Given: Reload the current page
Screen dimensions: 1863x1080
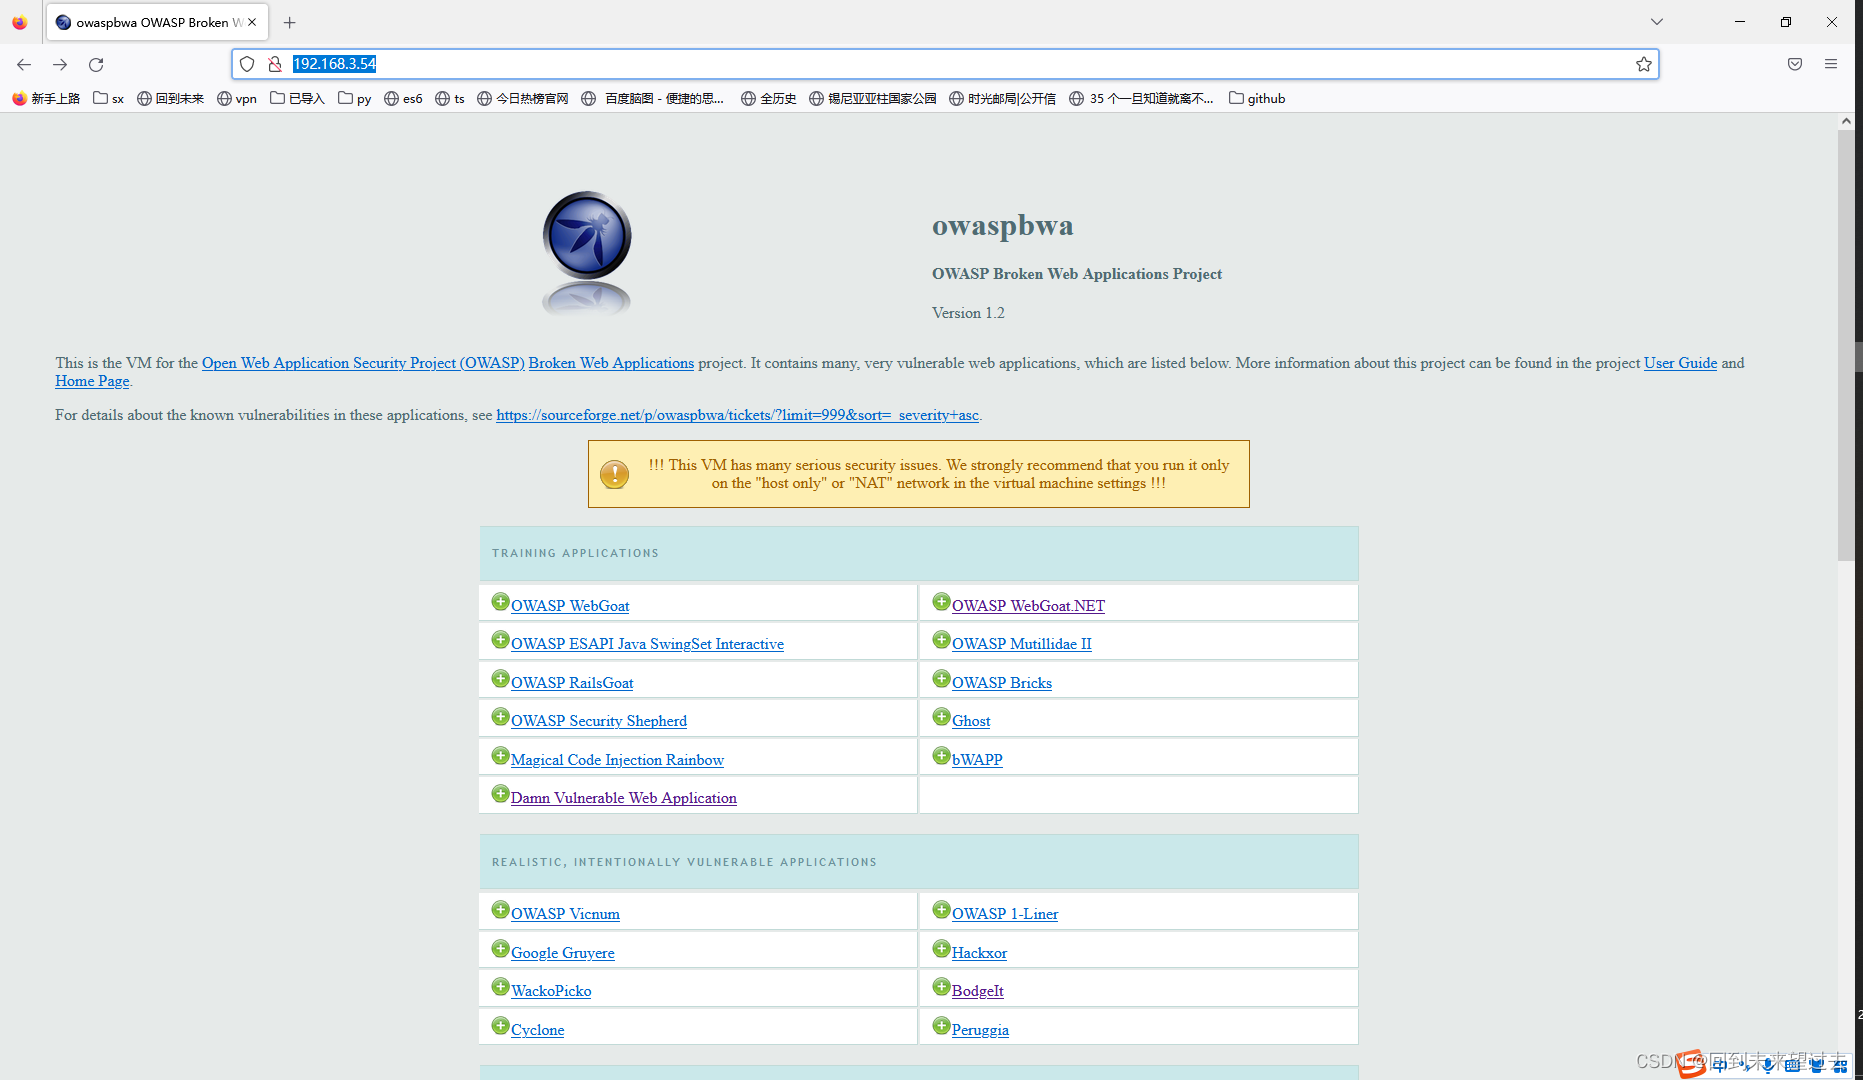Looking at the screenshot, I should pos(96,64).
